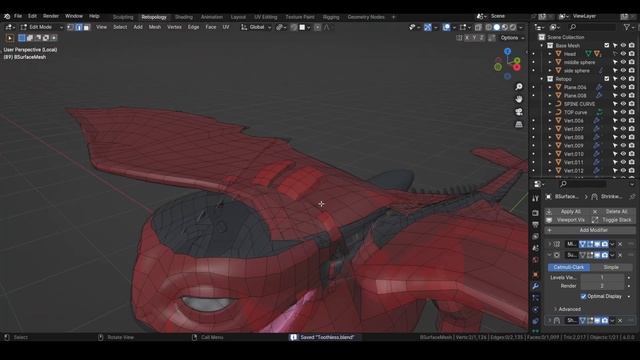640x360 pixels.
Task: Open the Subdivision modifier options chevron
Action: click(x=612, y=255)
